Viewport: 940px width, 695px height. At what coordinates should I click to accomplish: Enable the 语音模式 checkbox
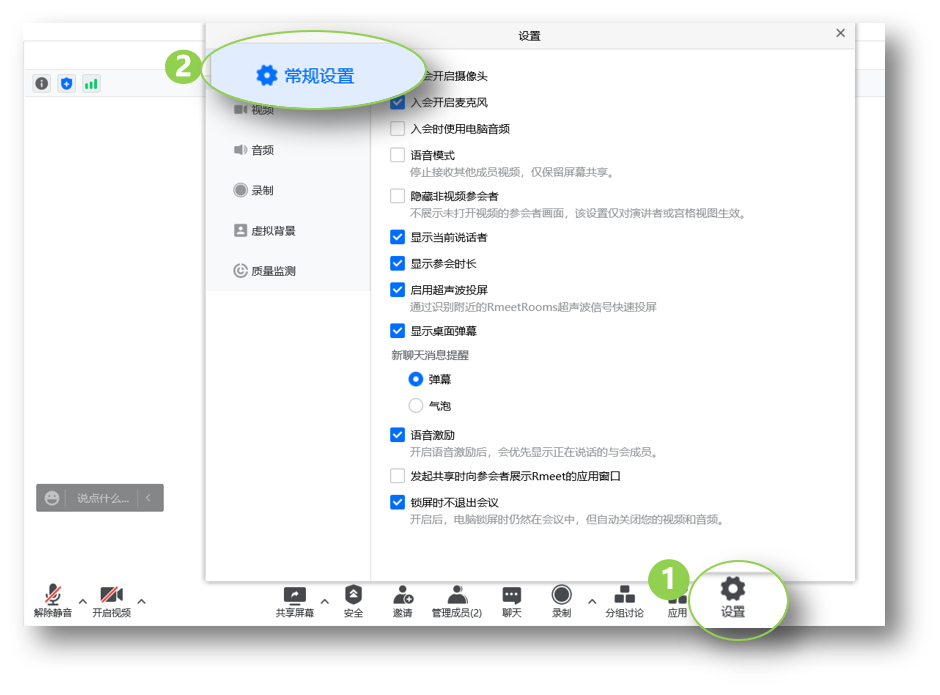[x=398, y=155]
